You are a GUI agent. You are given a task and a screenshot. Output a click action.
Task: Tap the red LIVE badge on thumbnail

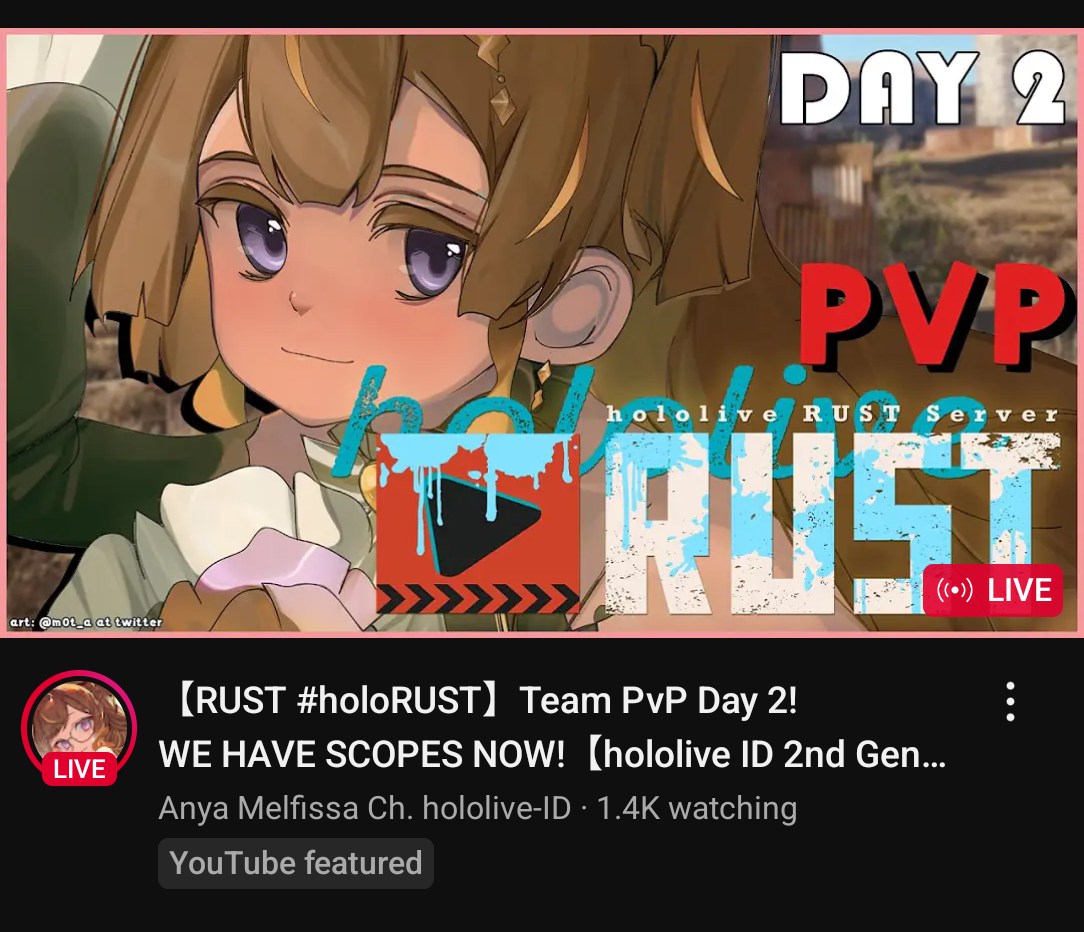coord(992,590)
